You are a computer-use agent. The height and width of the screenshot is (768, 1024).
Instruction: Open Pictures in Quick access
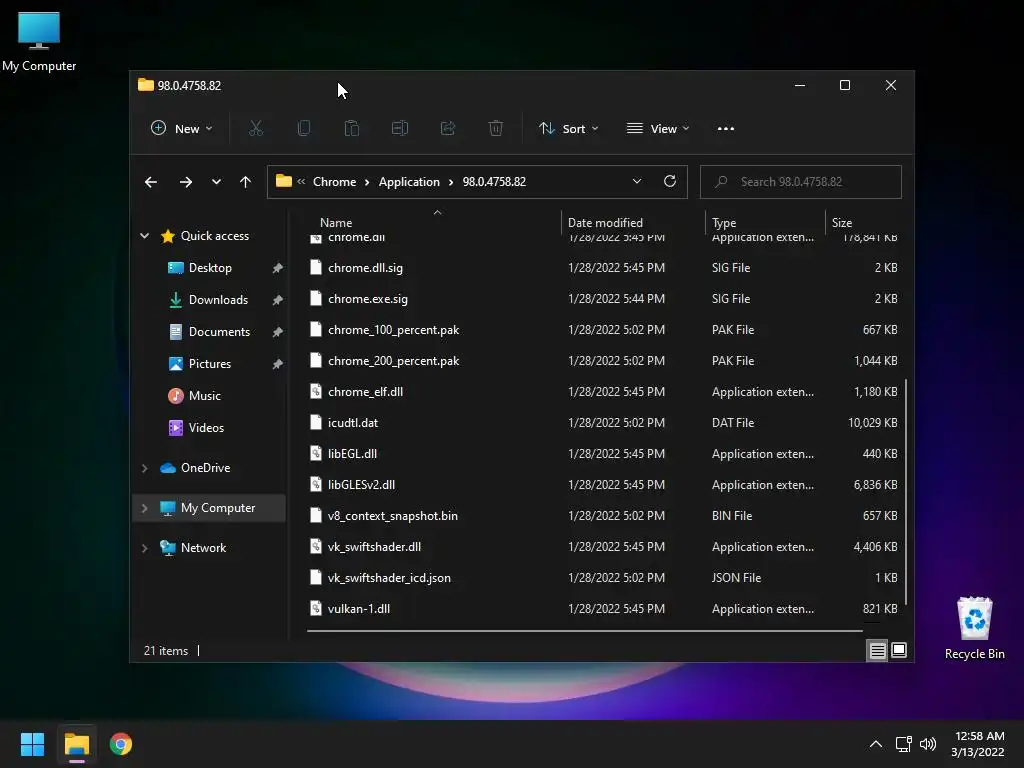click(210, 364)
